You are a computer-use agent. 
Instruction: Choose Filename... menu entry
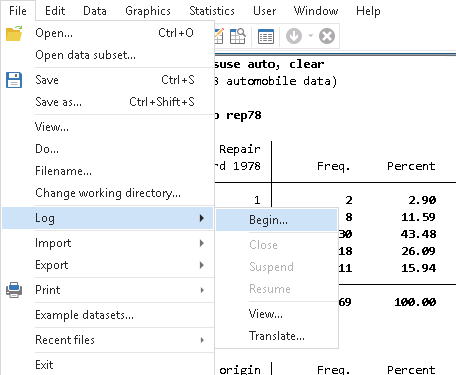pos(108,171)
